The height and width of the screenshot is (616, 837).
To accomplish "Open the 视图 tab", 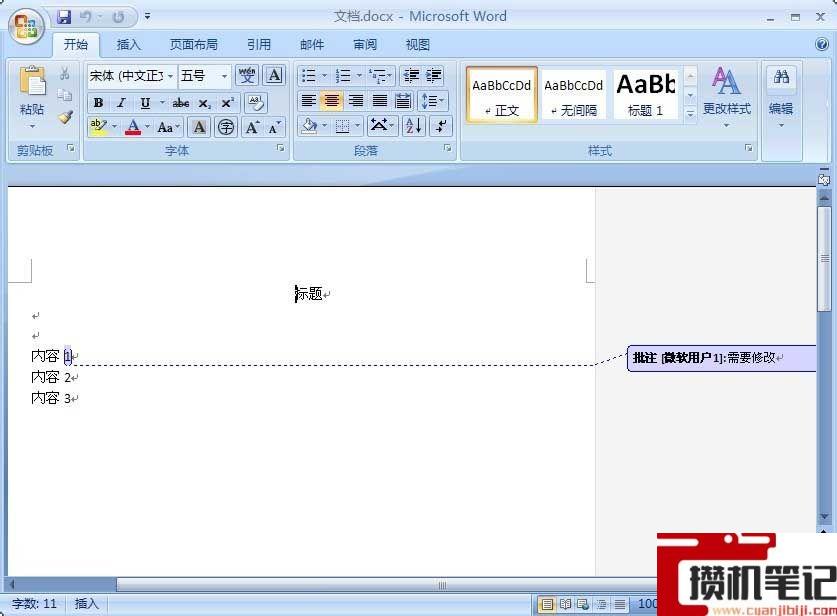I will click(417, 45).
